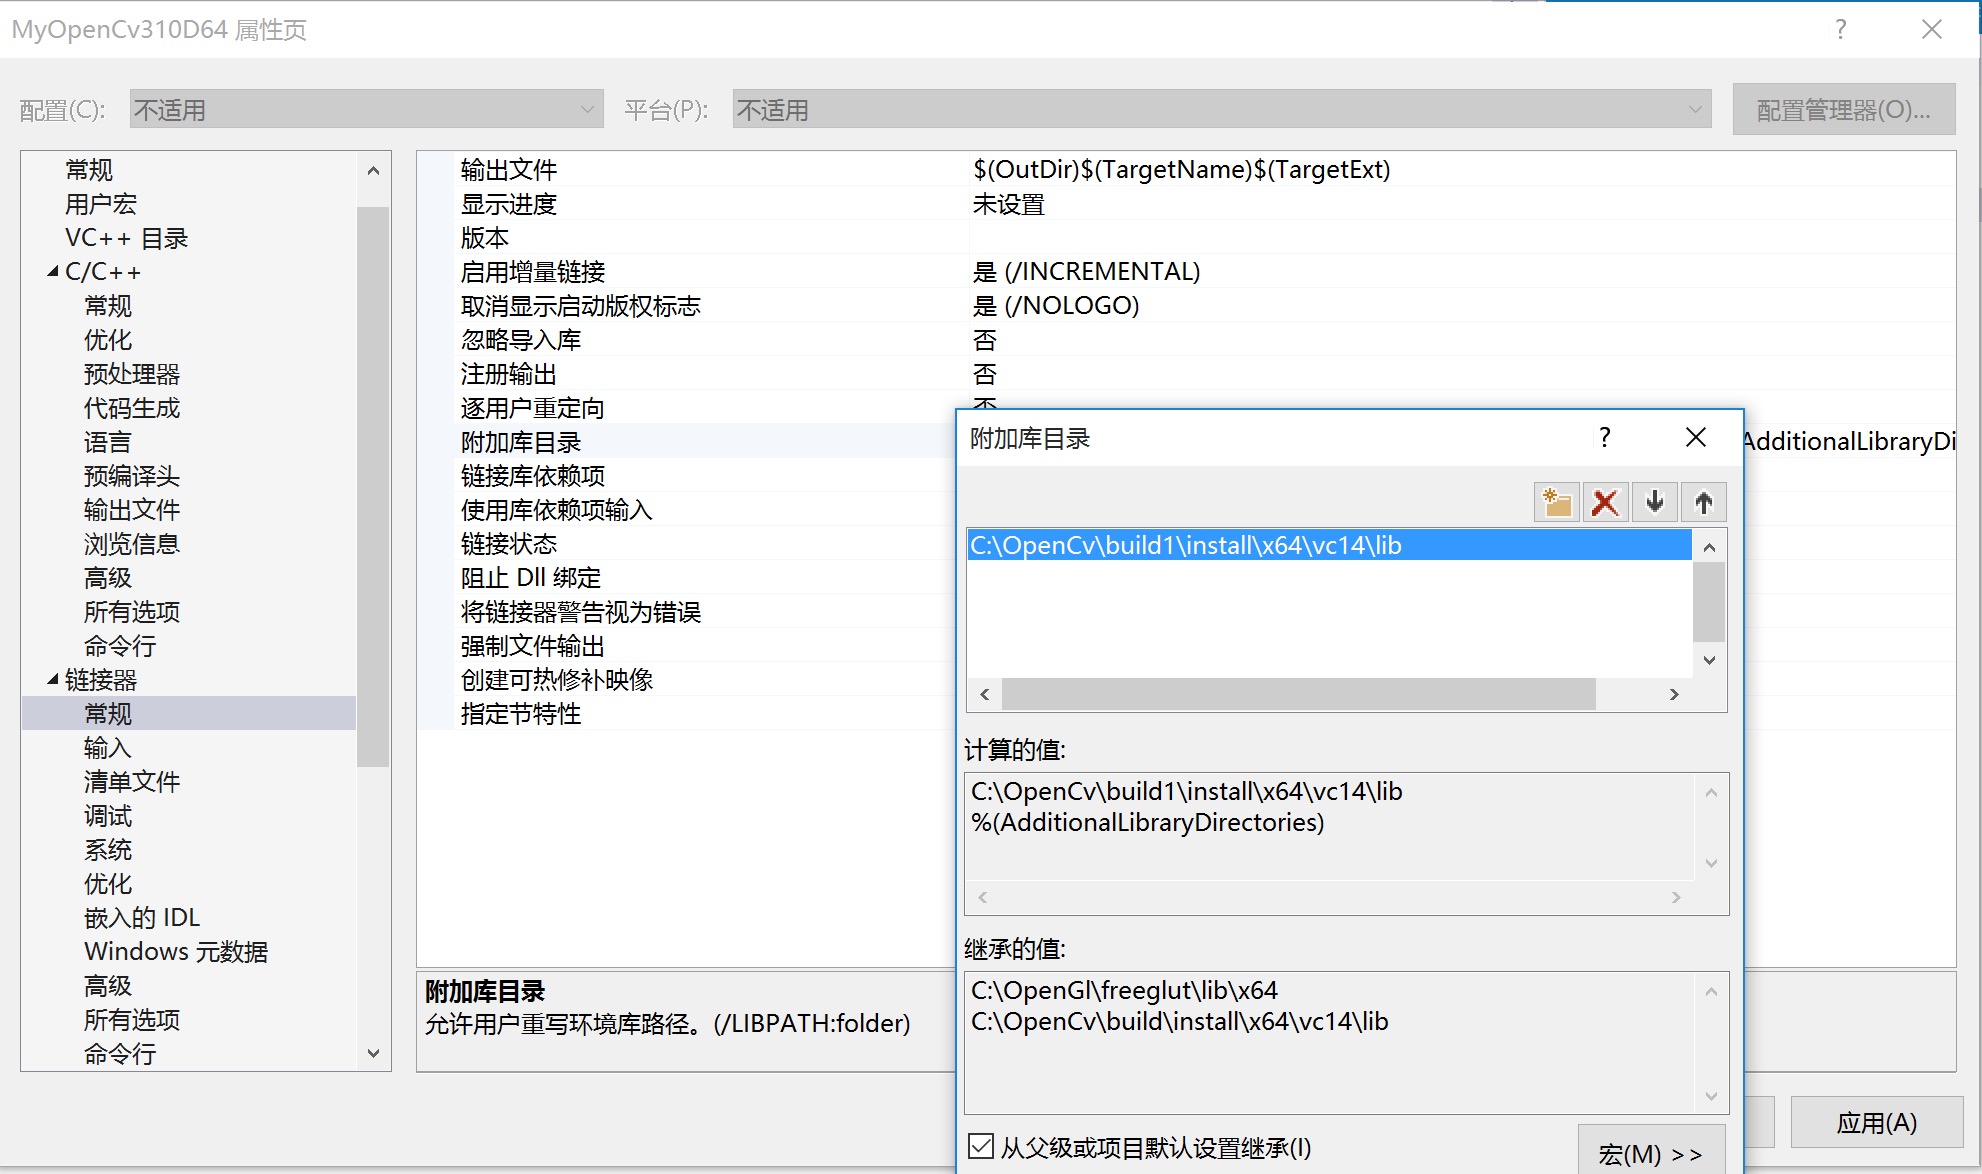Viewport: 1982px width, 1174px height.
Task: Select the 链接库依赖项 property row
Action: (687, 476)
